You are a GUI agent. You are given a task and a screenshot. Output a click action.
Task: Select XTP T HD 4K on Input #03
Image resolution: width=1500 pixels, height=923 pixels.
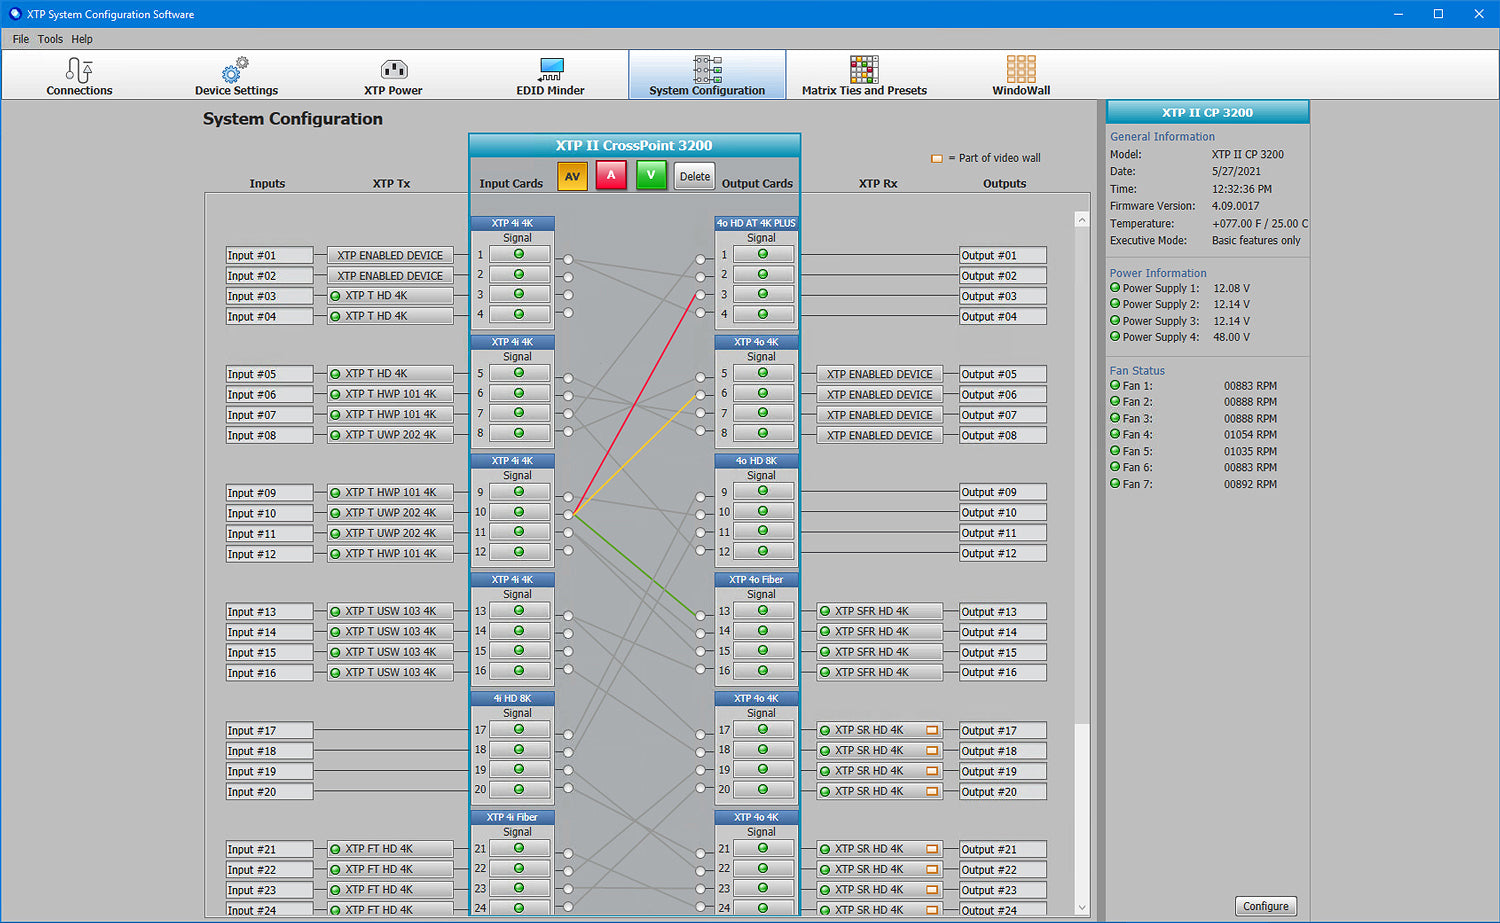point(390,295)
